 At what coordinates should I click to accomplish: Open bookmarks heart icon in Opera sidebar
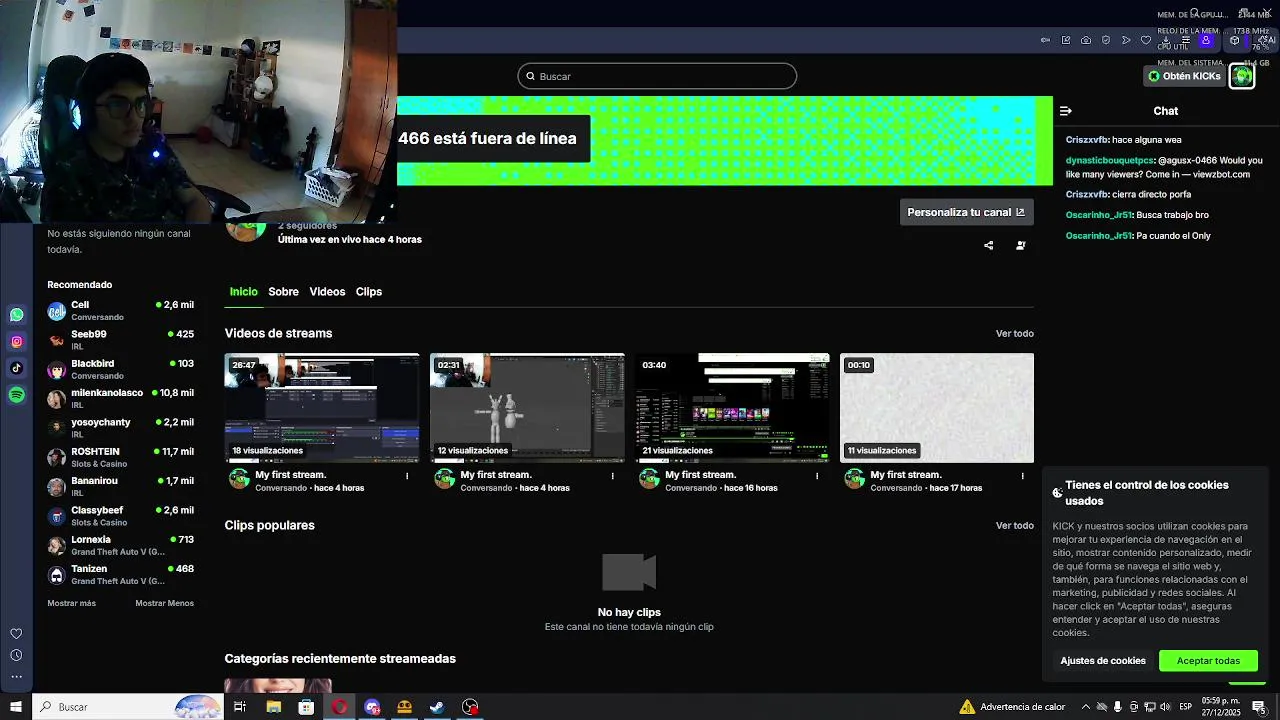16,633
